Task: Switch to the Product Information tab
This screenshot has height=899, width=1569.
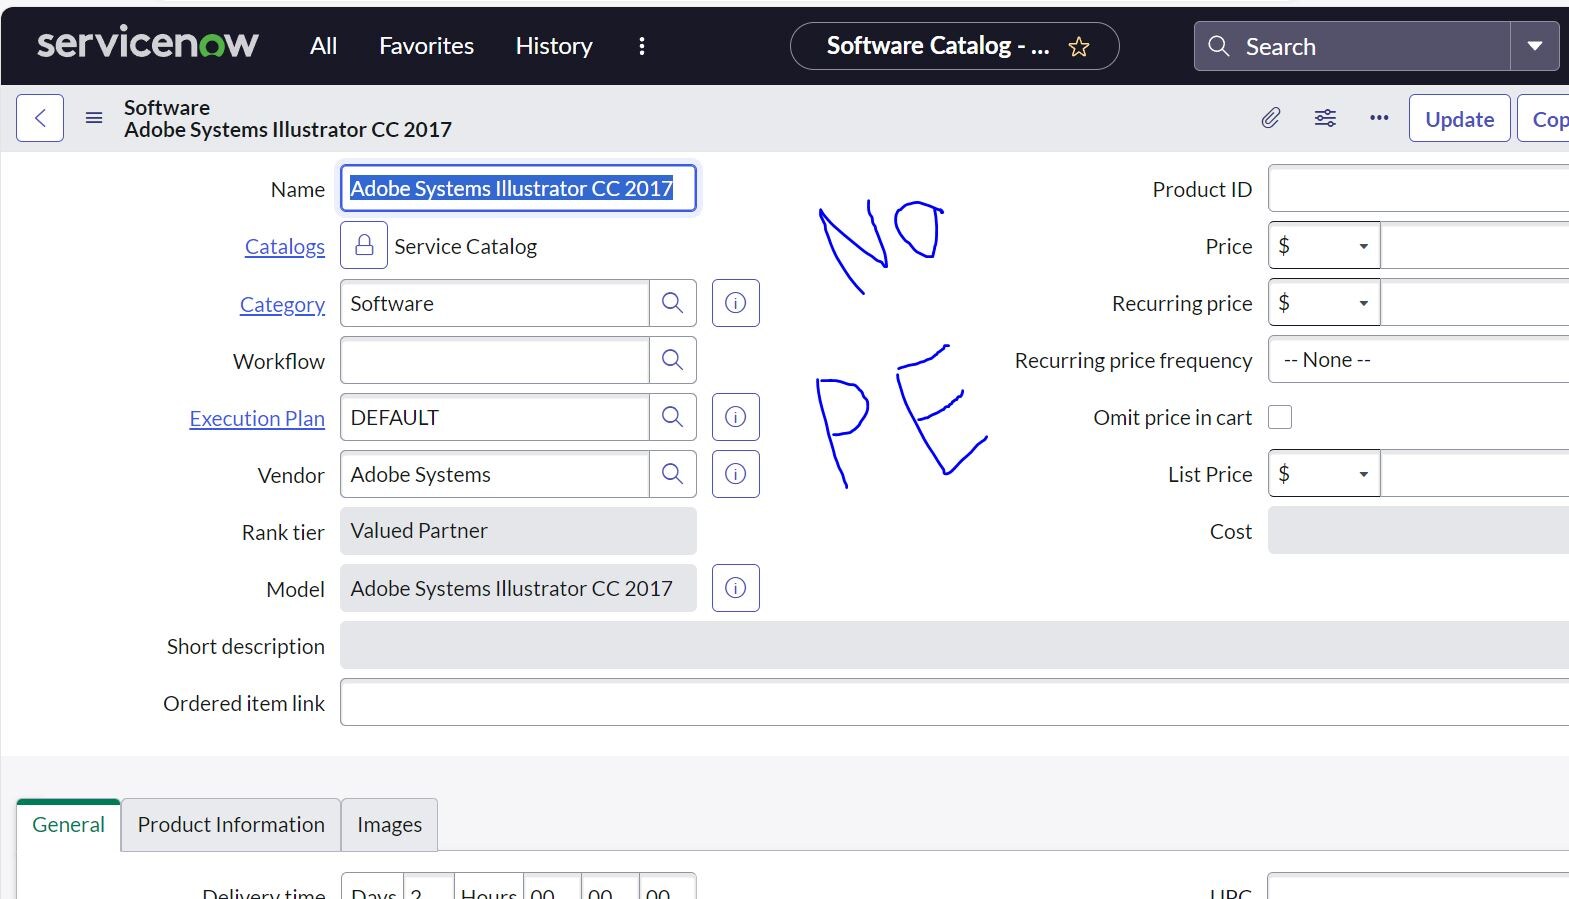Action: (x=231, y=825)
